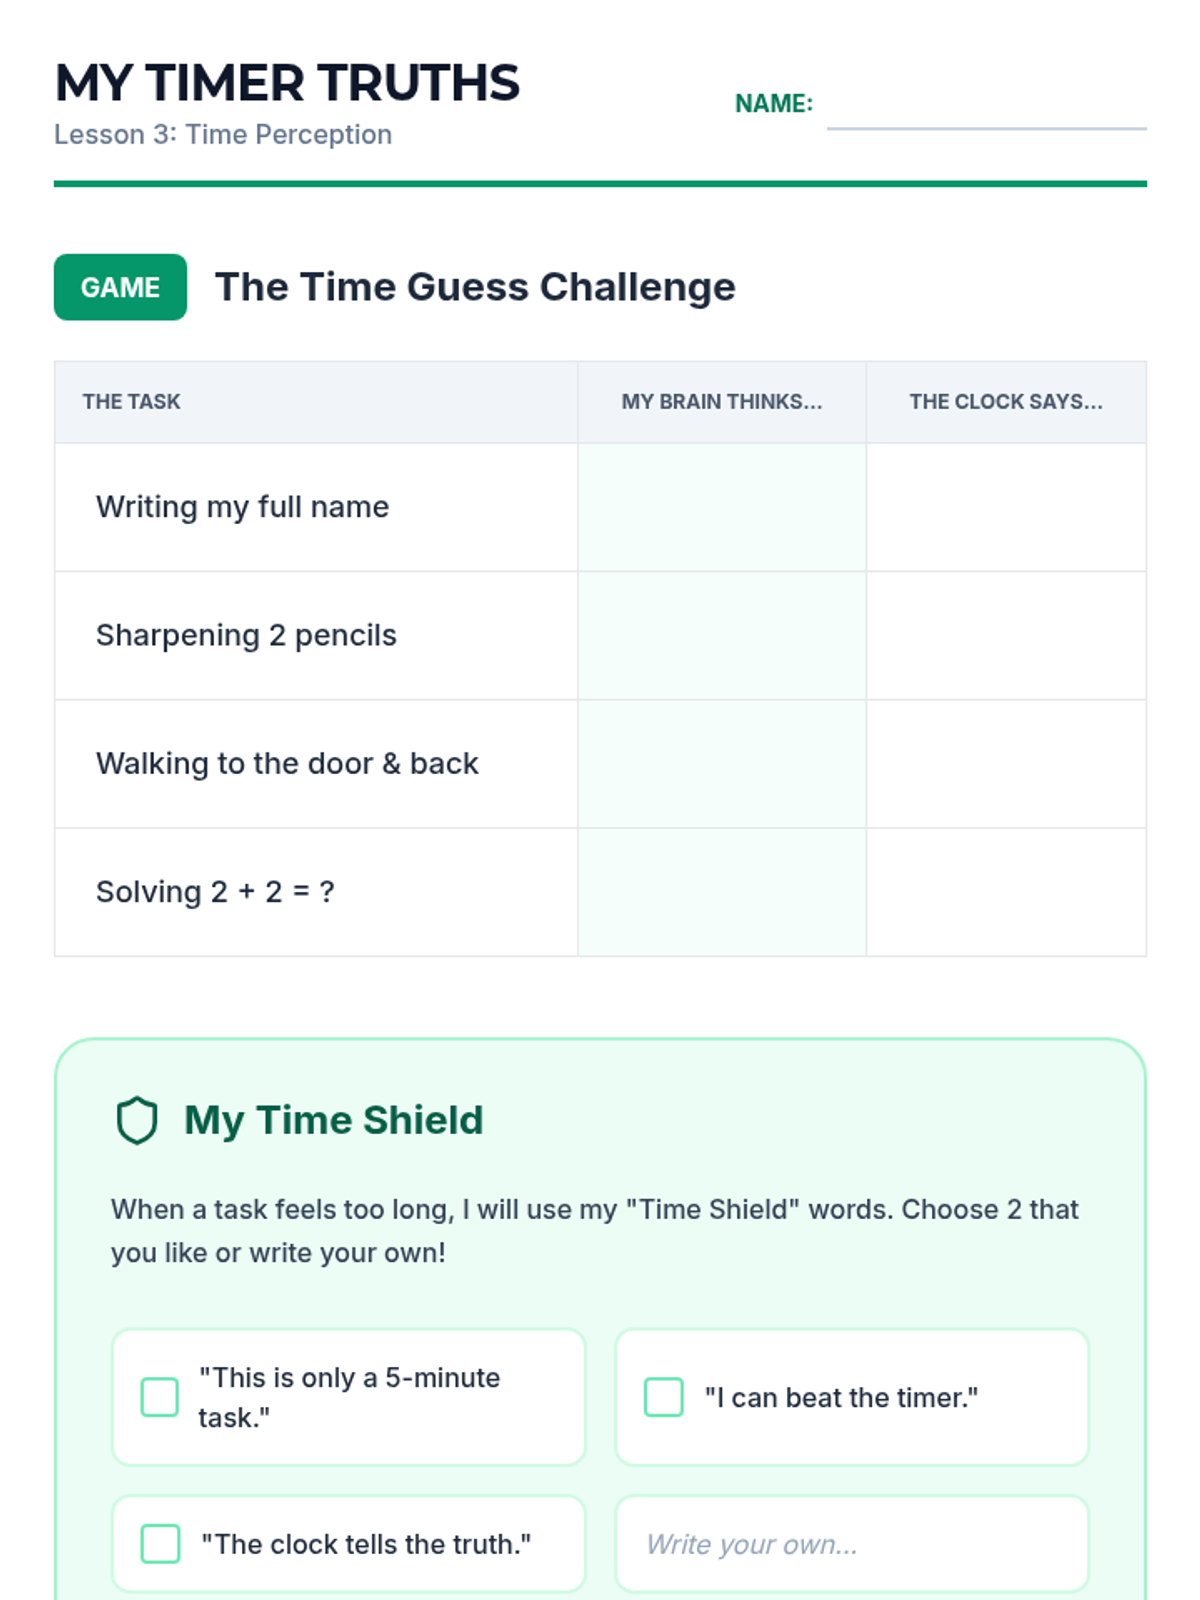Check "This is only a 5-minute task" box

[x=160, y=1397]
